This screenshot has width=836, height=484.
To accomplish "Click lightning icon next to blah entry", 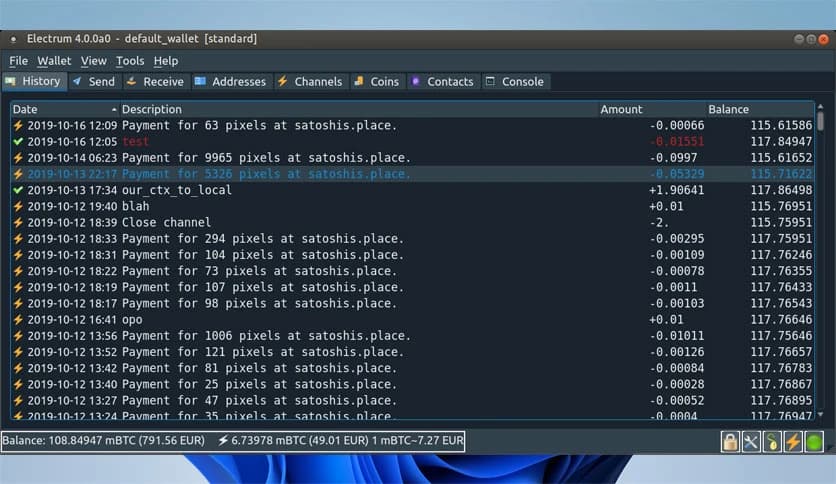I will coord(18,206).
